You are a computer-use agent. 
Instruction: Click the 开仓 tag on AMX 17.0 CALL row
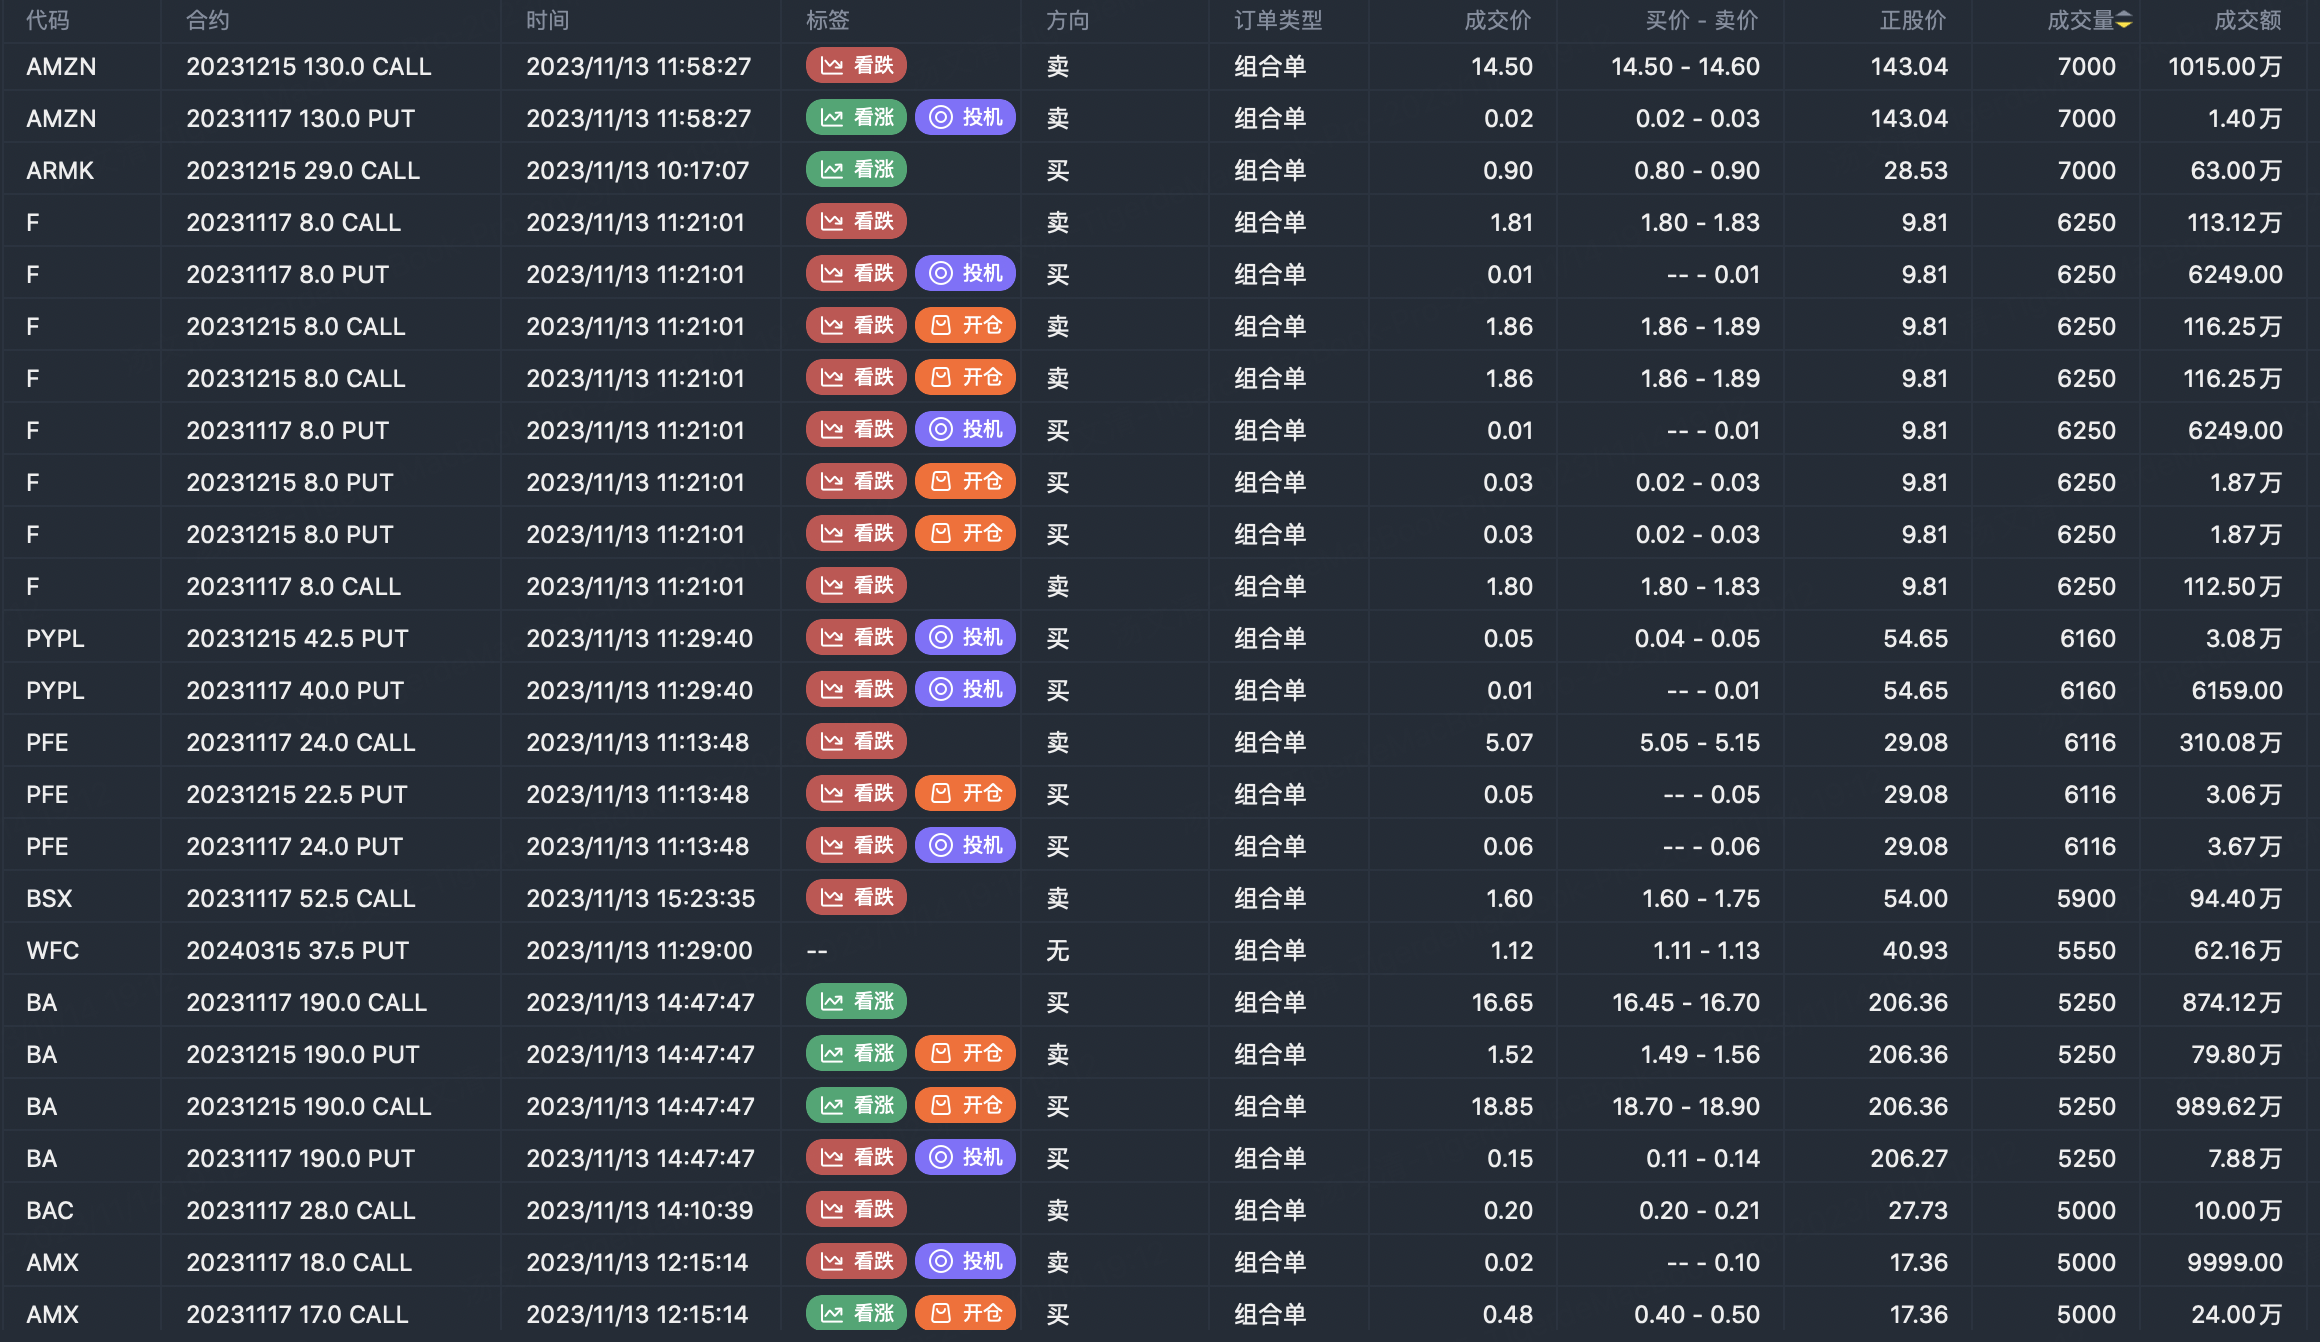click(x=965, y=1314)
